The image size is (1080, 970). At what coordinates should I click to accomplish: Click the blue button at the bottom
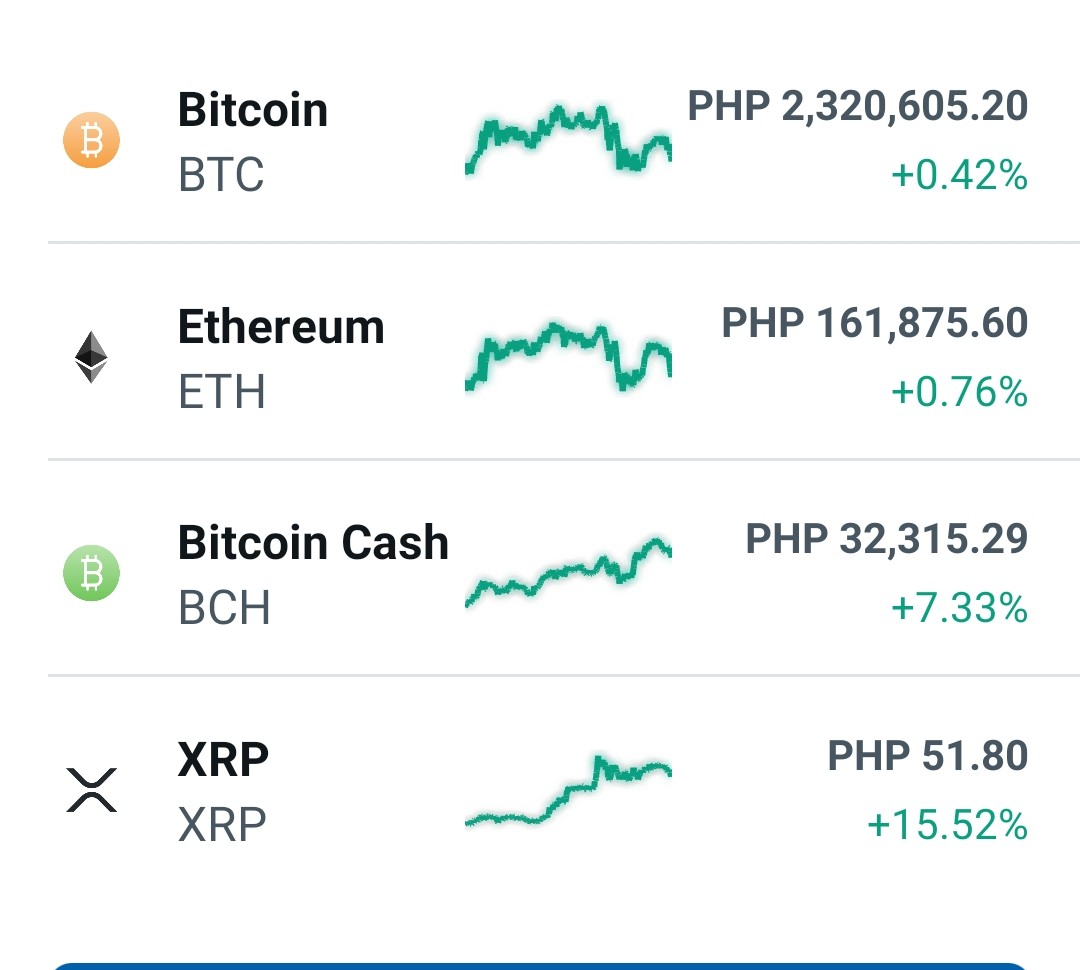pyautogui.click(x=540, y=966)
